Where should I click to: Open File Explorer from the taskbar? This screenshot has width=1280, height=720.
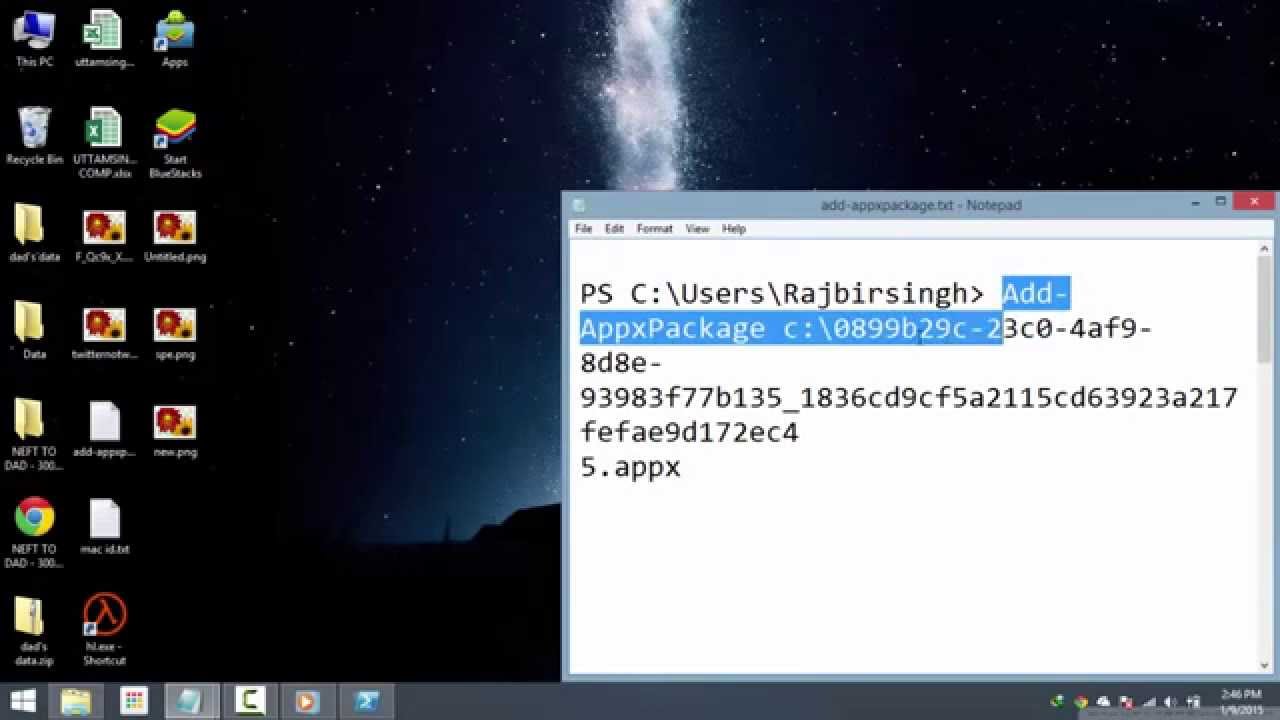(76, 701)
